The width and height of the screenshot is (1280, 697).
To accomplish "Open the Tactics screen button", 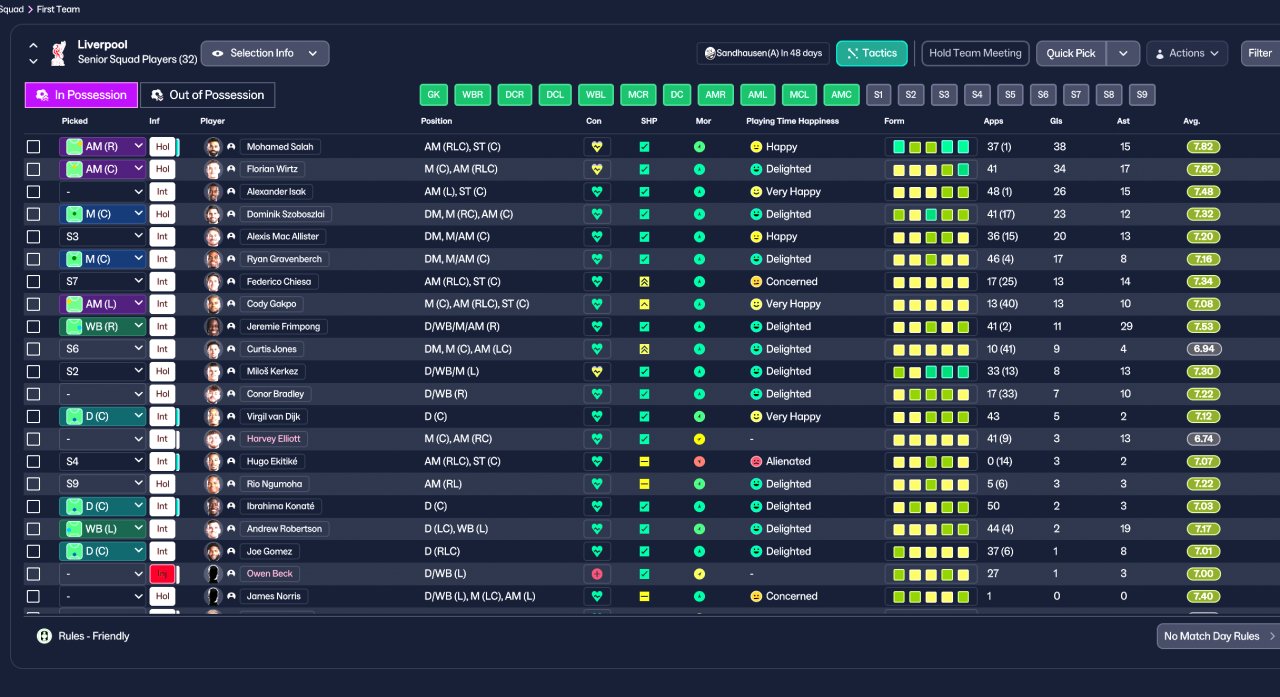I will pos(872,53).
